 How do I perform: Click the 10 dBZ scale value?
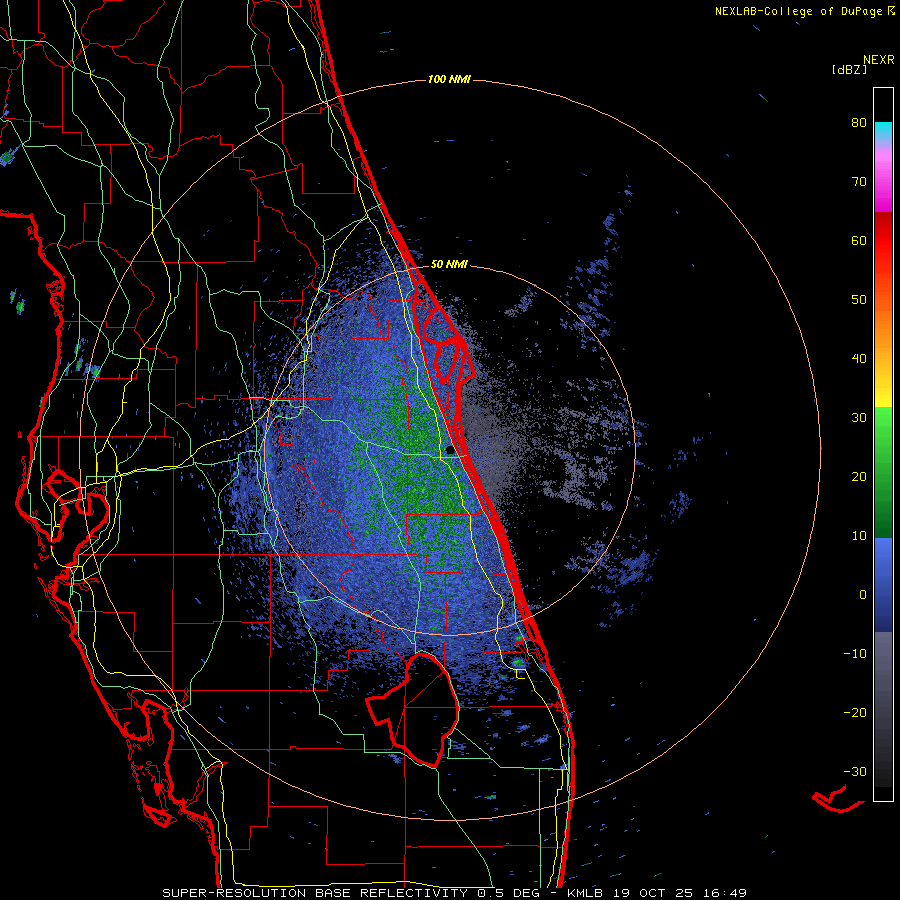click(x=859, y=536)
